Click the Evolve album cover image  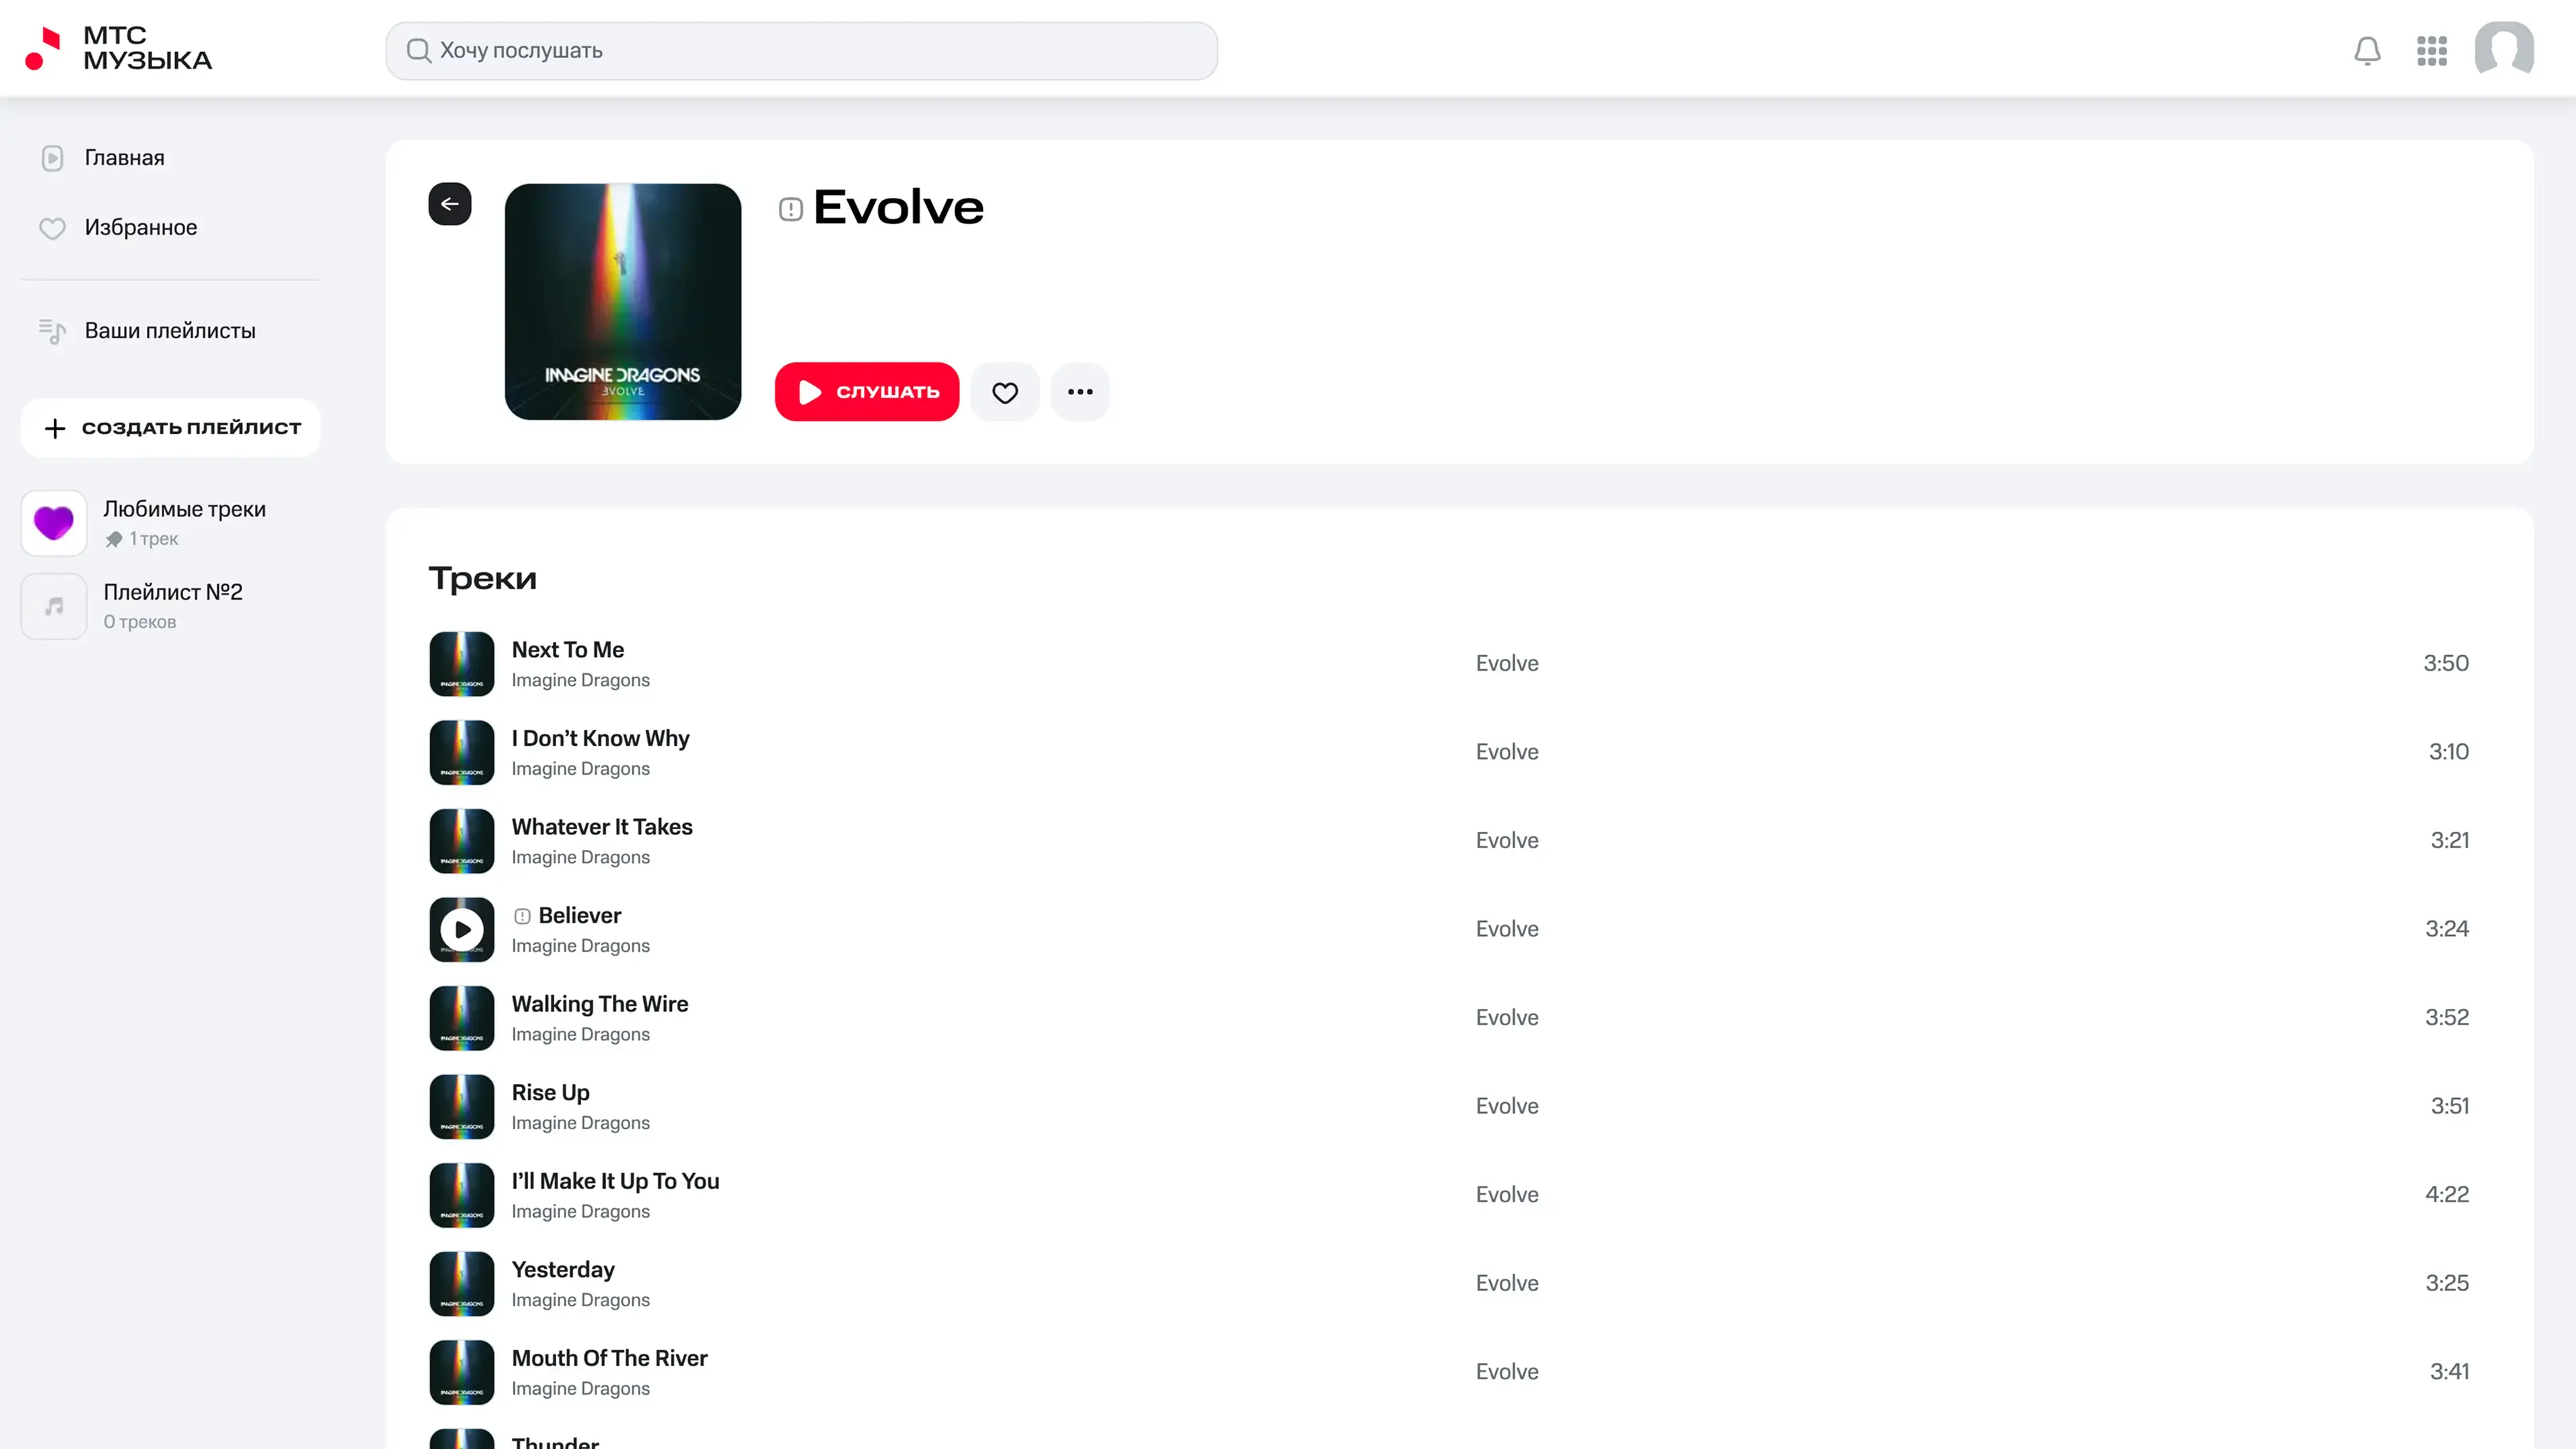tap(623, 301)
